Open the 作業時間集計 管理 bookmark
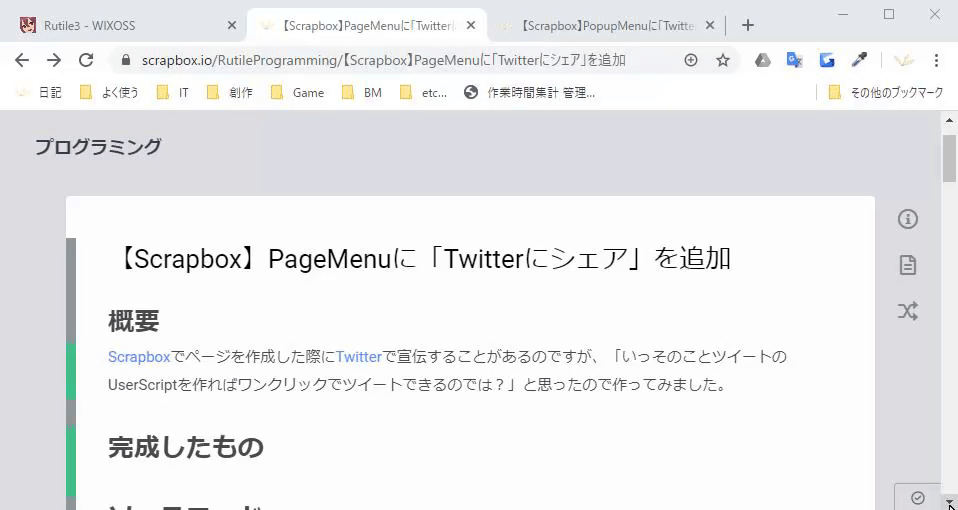This screenshot has height=510, width=958. coord(529,93)
